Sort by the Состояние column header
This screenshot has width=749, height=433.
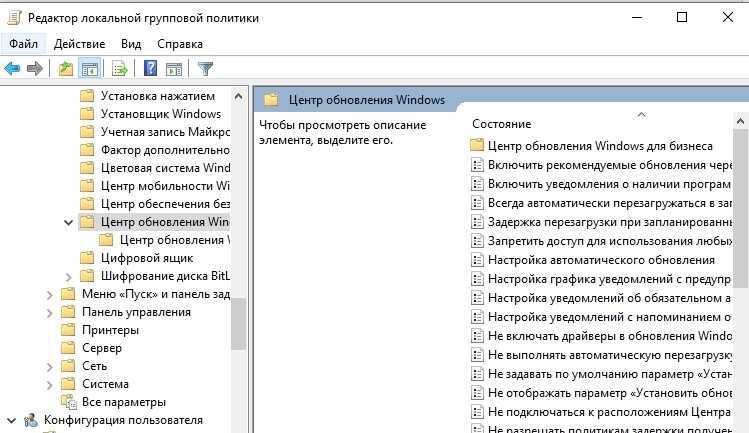click(502, 124)
